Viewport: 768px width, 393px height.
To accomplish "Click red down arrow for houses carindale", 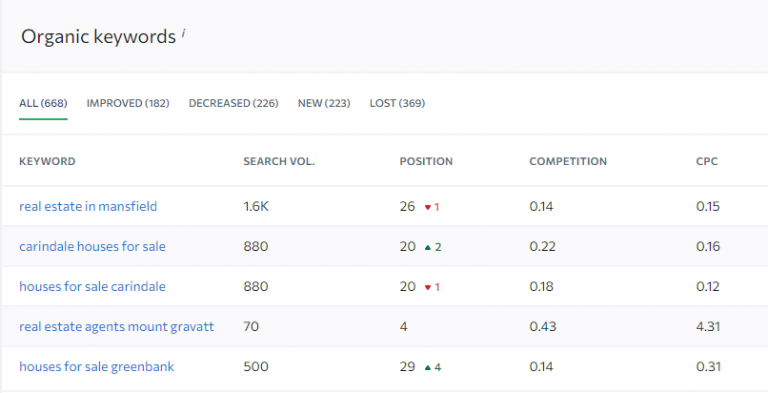I will pyautogui.click(x=428, y=288).
